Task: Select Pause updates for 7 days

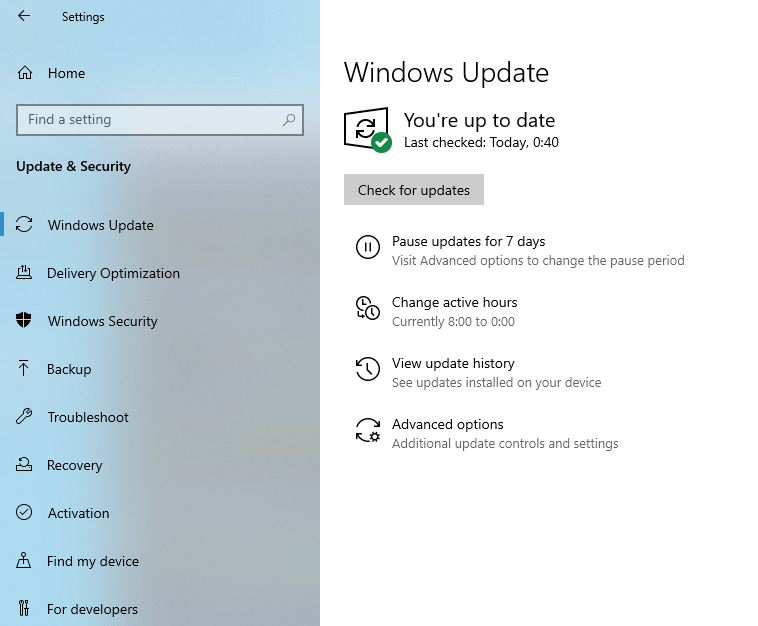Action: click(468, 241)
